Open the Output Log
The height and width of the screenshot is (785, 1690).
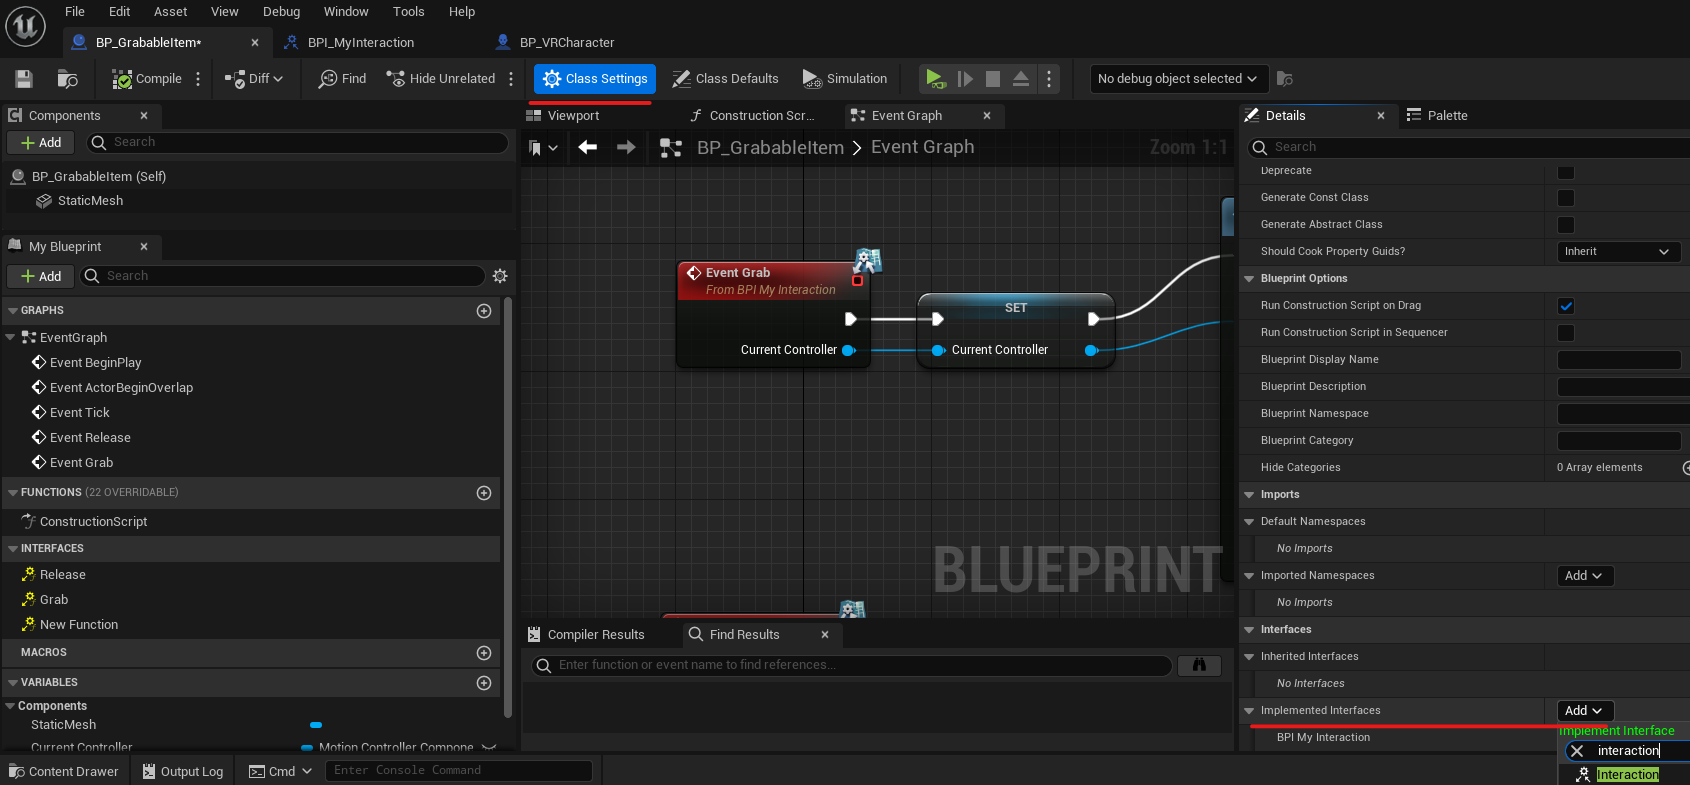(183, 771)
